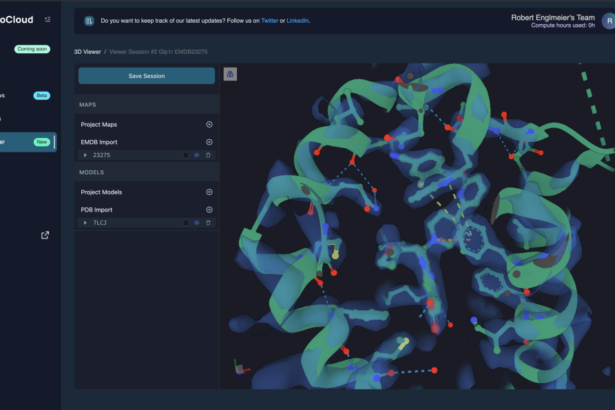Open the external link icon in sidebar
The height and width of the screenshot is (410, 615).
[x=44, y=235]
